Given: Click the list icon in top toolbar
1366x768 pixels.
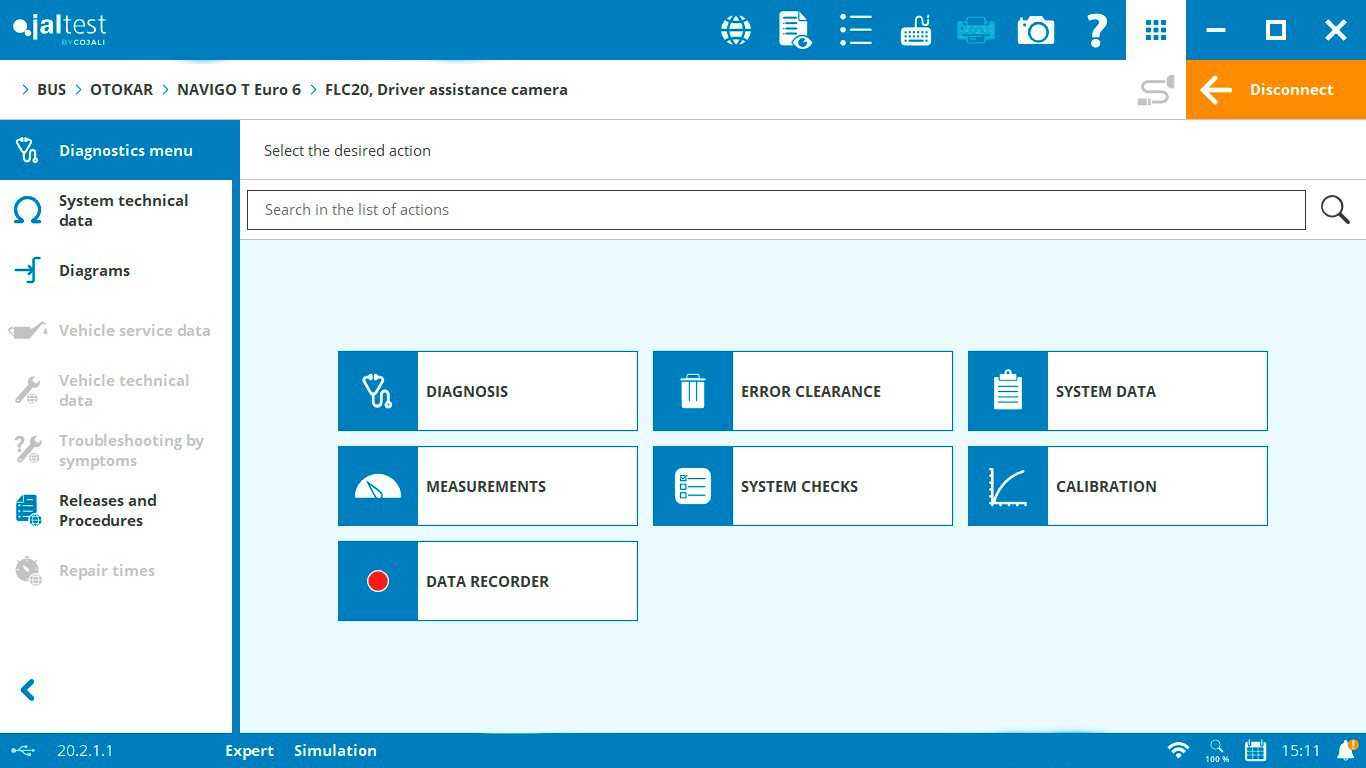Looking at the screenshot, I should [856, 30].
